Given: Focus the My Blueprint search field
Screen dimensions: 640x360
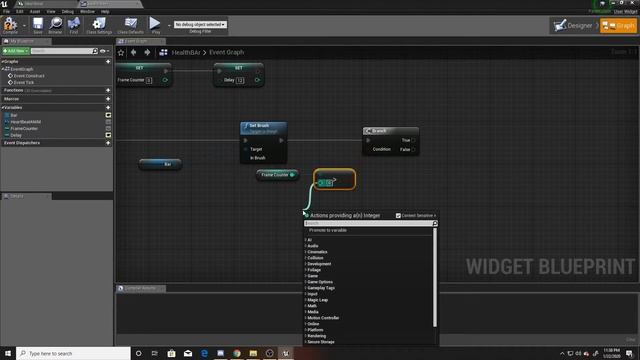Looking at the screenshot, I should point(62,51).
